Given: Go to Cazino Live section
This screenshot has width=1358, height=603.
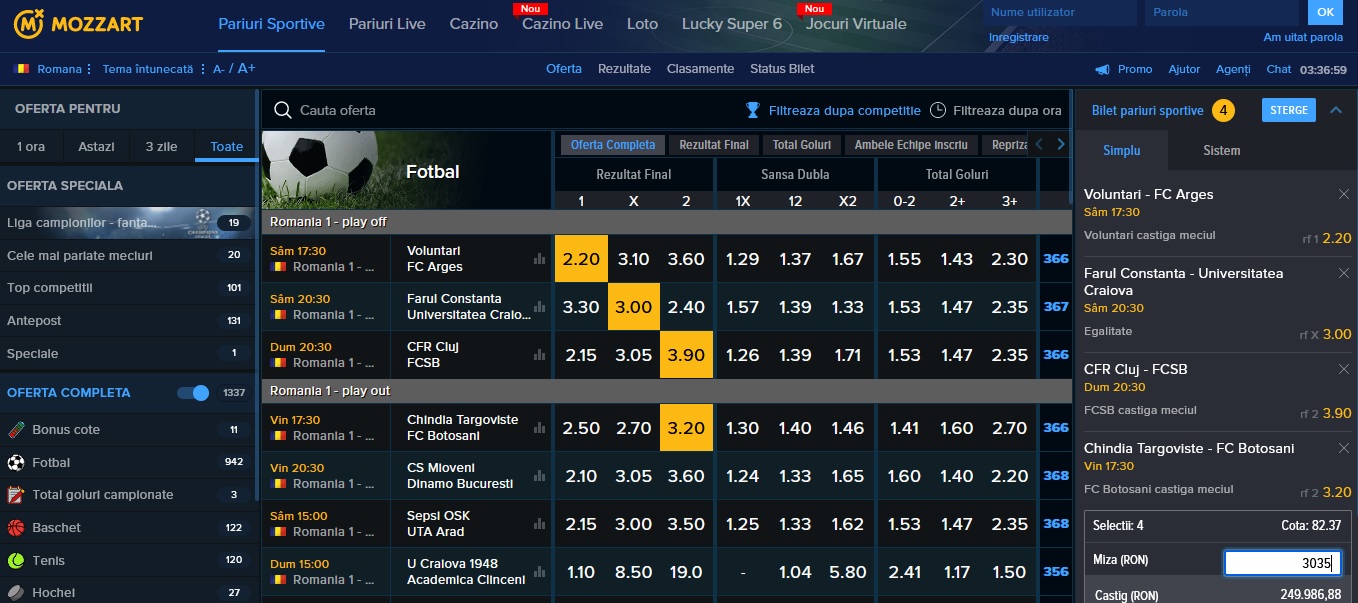Looking at the screenshot, I should pos(562,24).
